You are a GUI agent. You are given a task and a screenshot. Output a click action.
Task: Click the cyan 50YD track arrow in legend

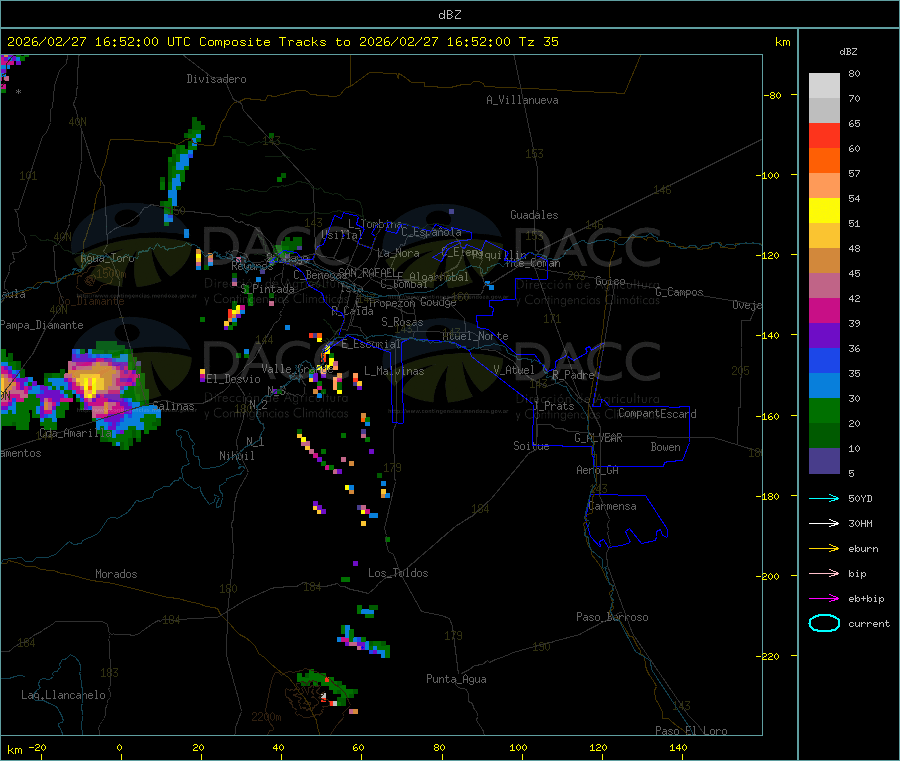point(824,498)
